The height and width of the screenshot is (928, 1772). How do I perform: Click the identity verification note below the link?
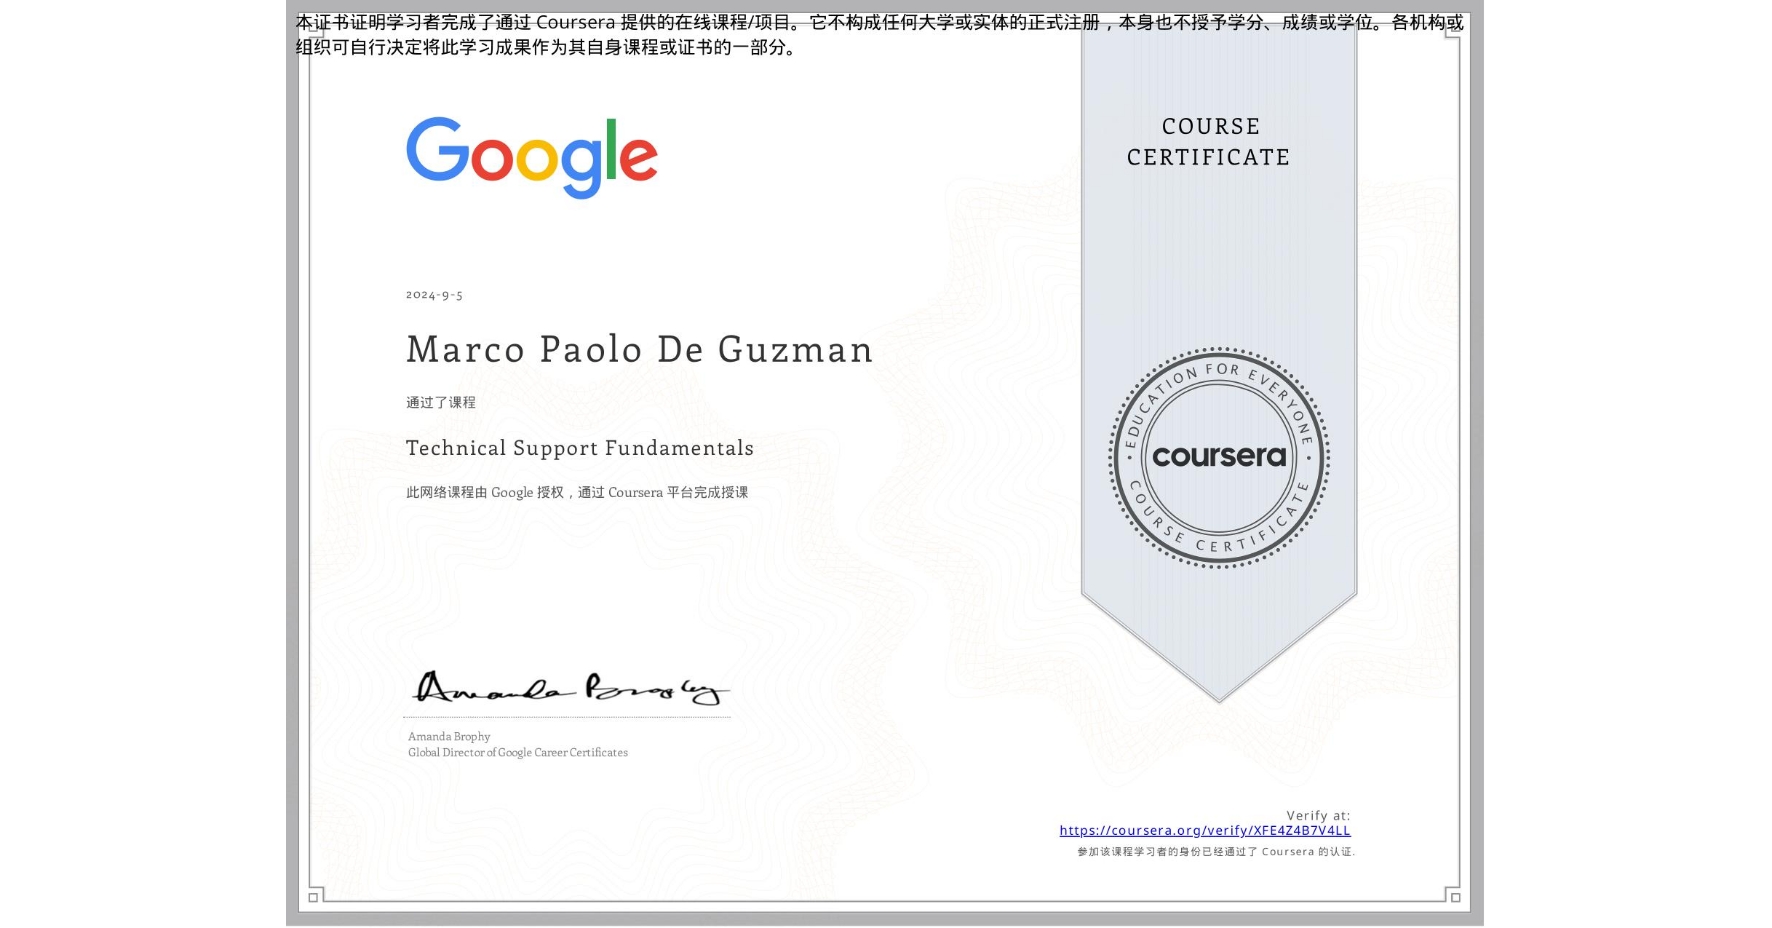pos(1216,852)
